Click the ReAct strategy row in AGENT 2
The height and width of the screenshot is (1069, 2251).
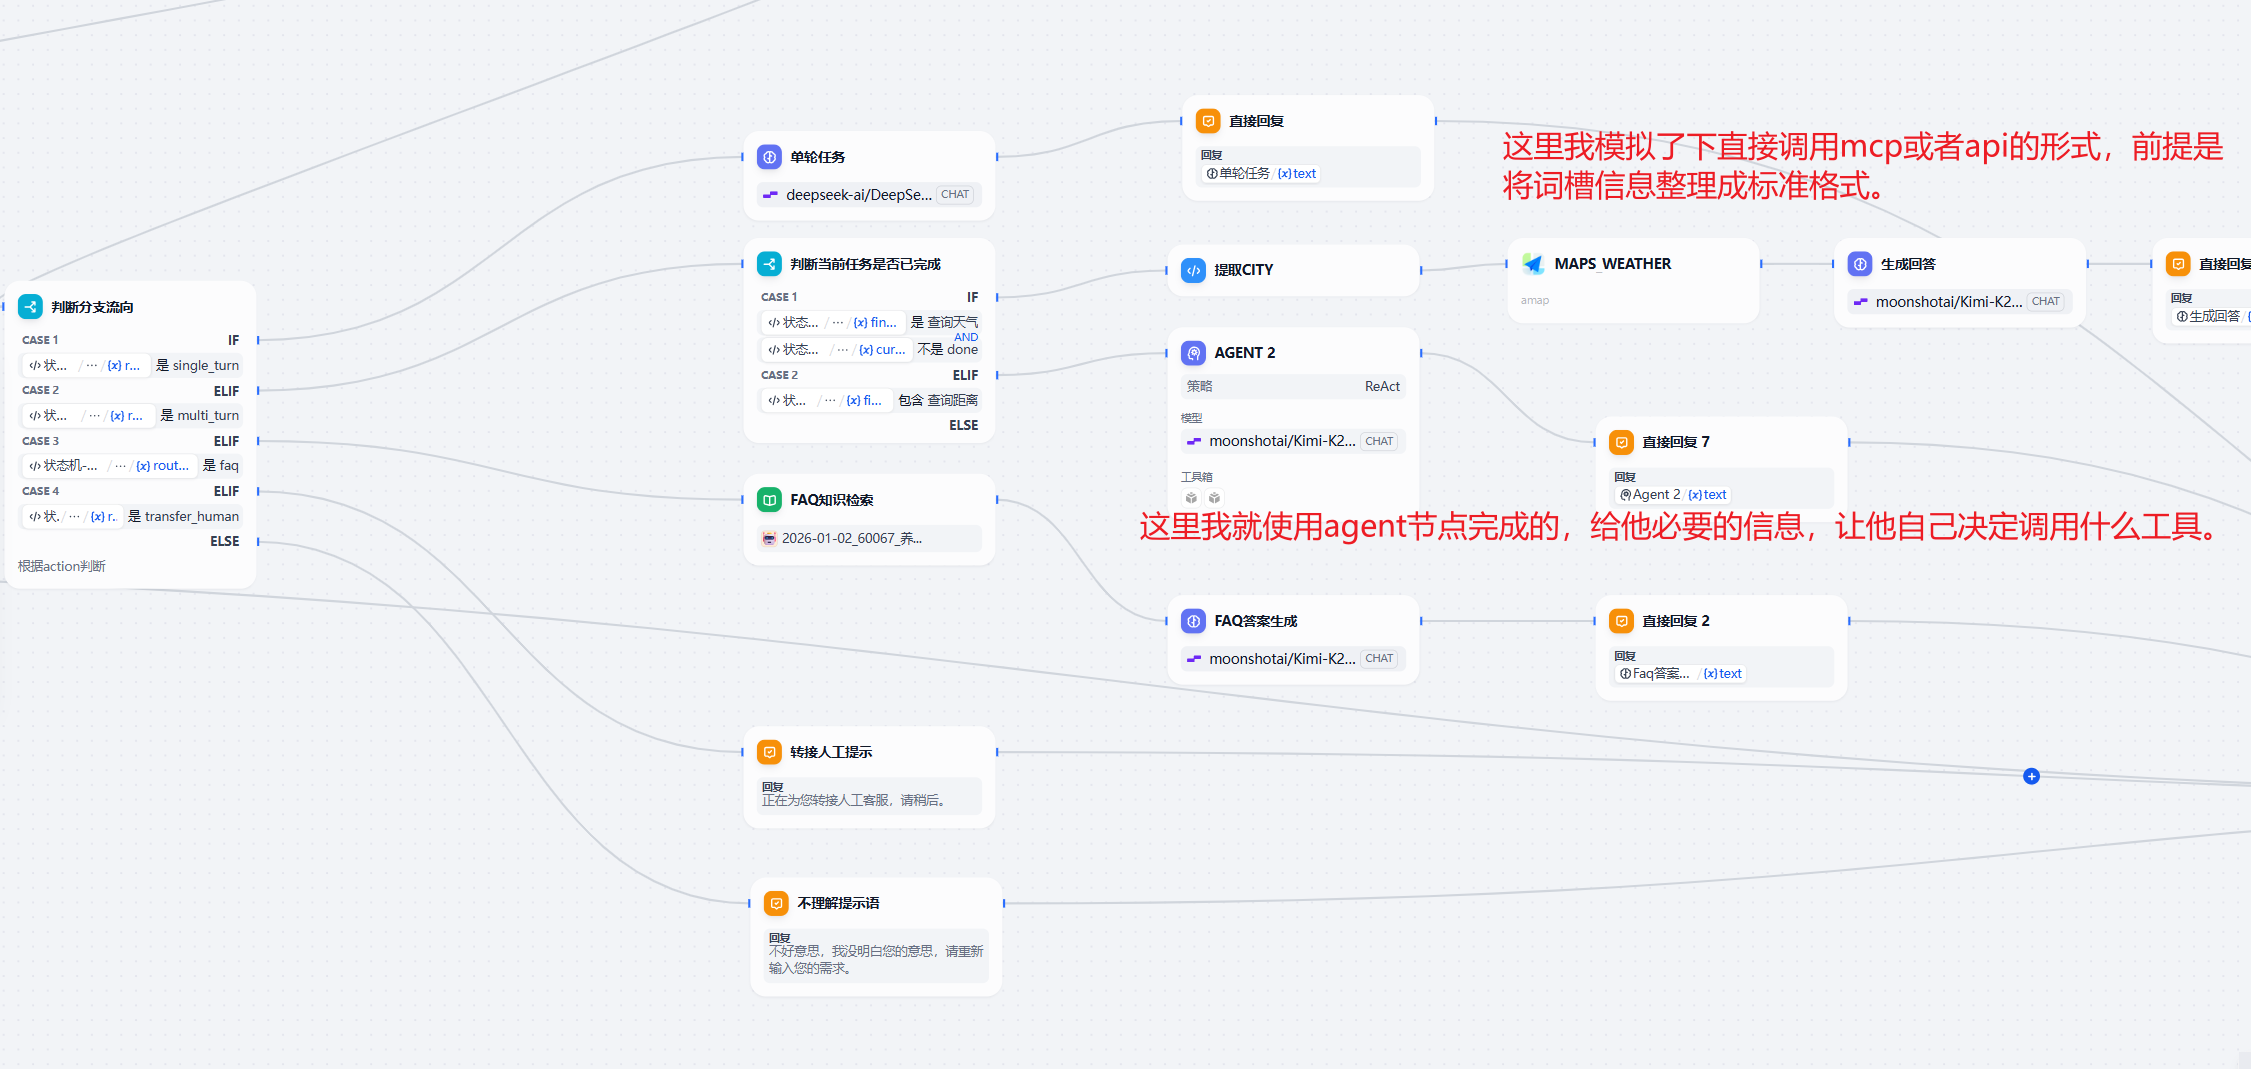click(1292, 386)
